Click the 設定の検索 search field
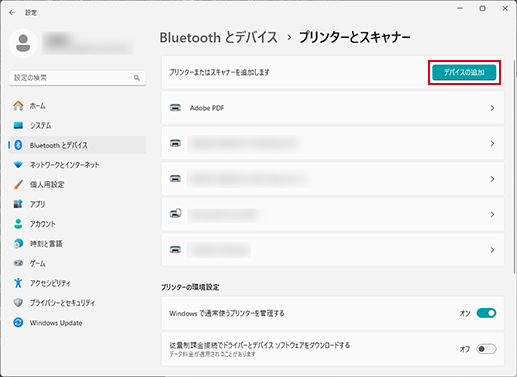Viewport: 517px width, 377px height. 77,78
